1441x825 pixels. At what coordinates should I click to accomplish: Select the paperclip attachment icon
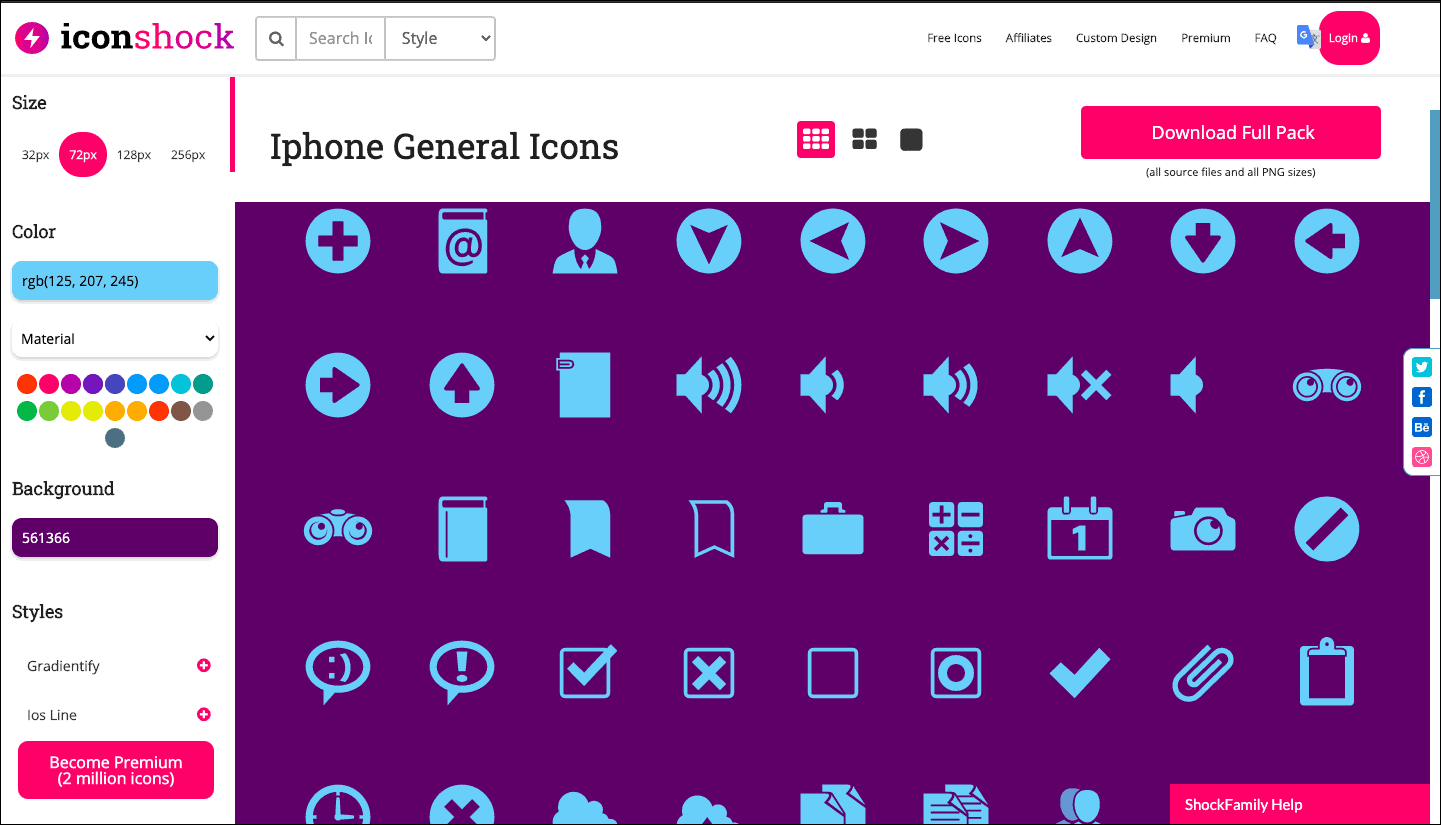tap(1202, 673)
